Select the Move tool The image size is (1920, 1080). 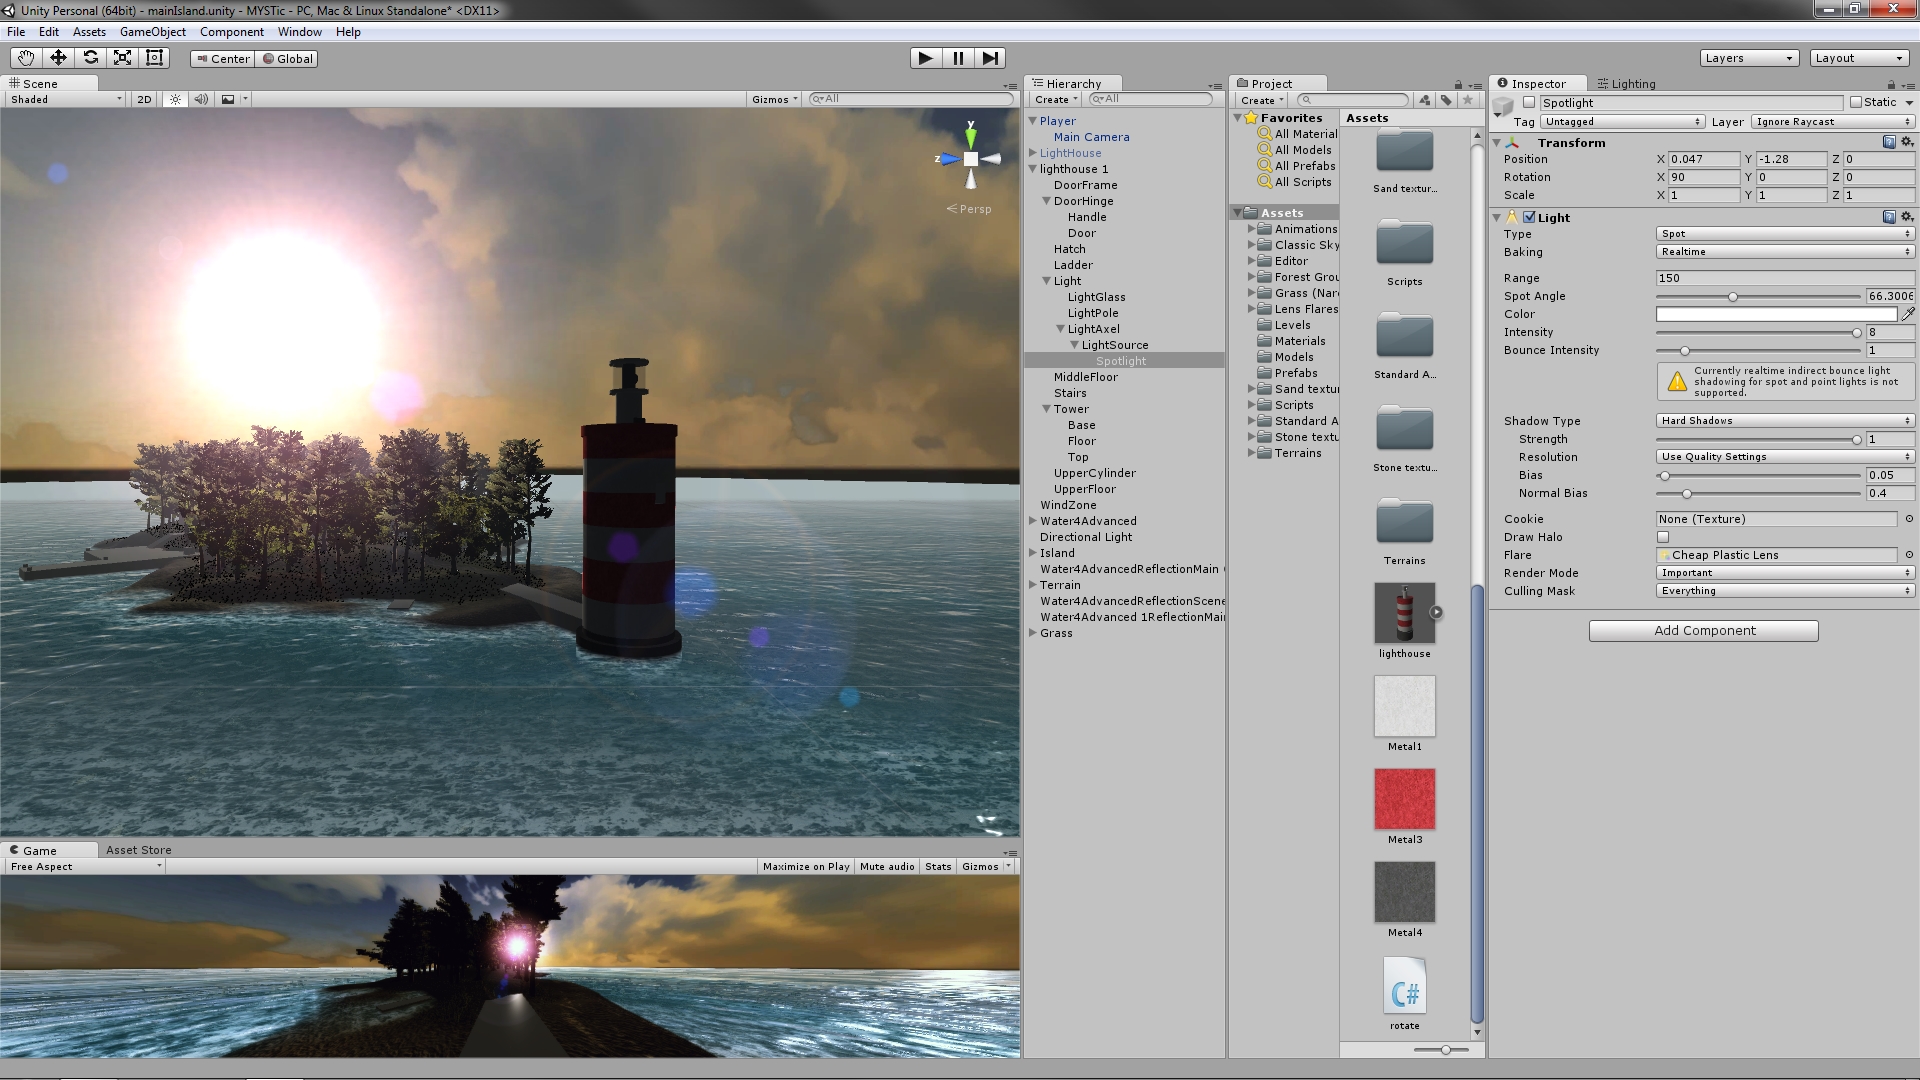(x=58, y=58)
